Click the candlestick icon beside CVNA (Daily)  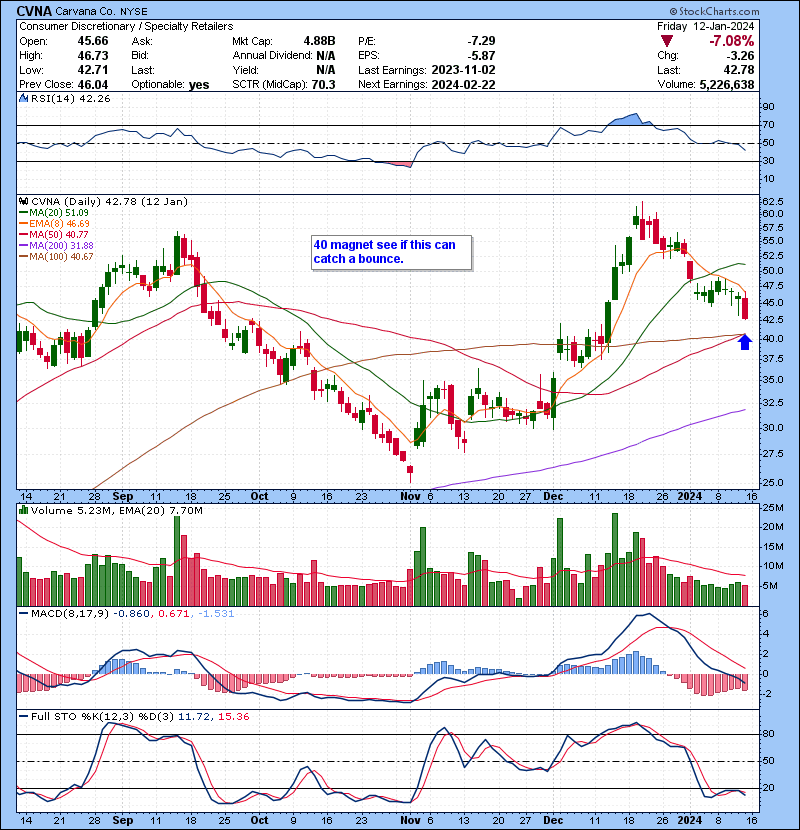pyautogui.click(x=23, y=202)
